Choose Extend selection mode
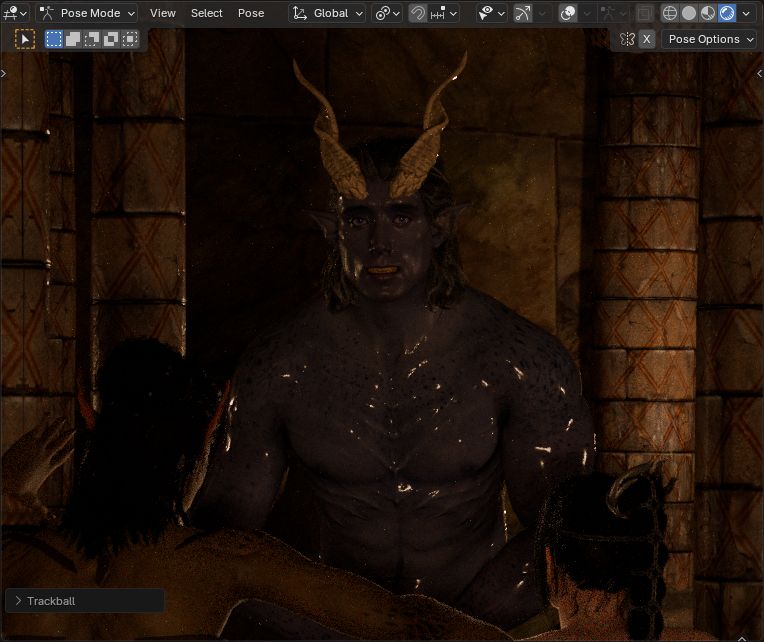Screen dimensions: 764x642 (73, 39)
